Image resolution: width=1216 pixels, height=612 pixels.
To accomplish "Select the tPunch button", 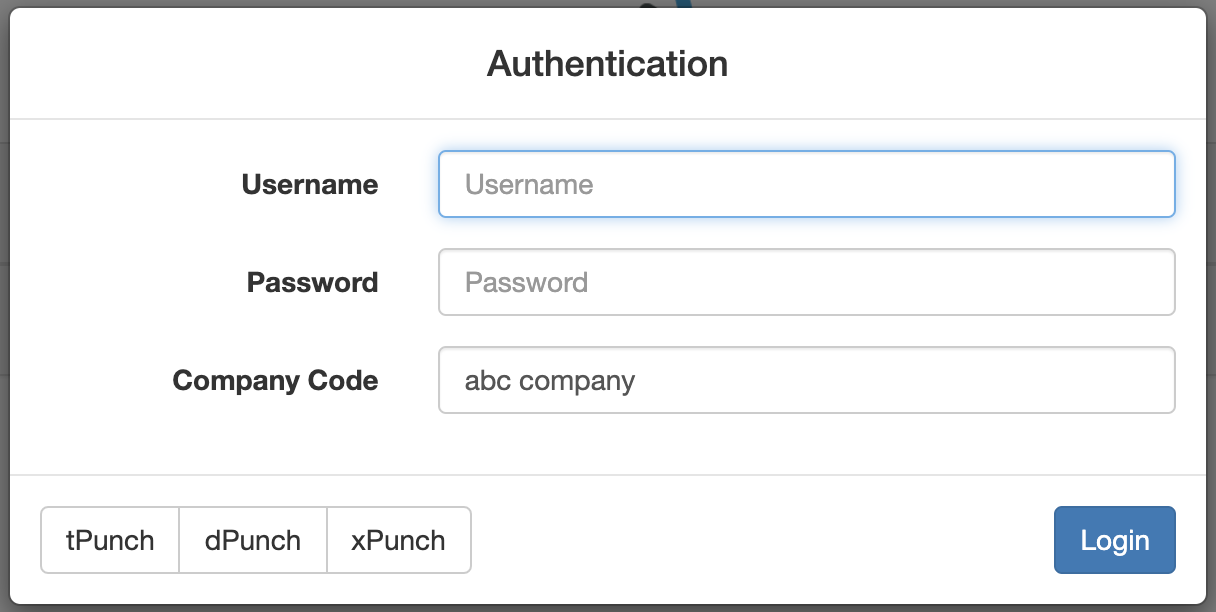I will [110, 540].
